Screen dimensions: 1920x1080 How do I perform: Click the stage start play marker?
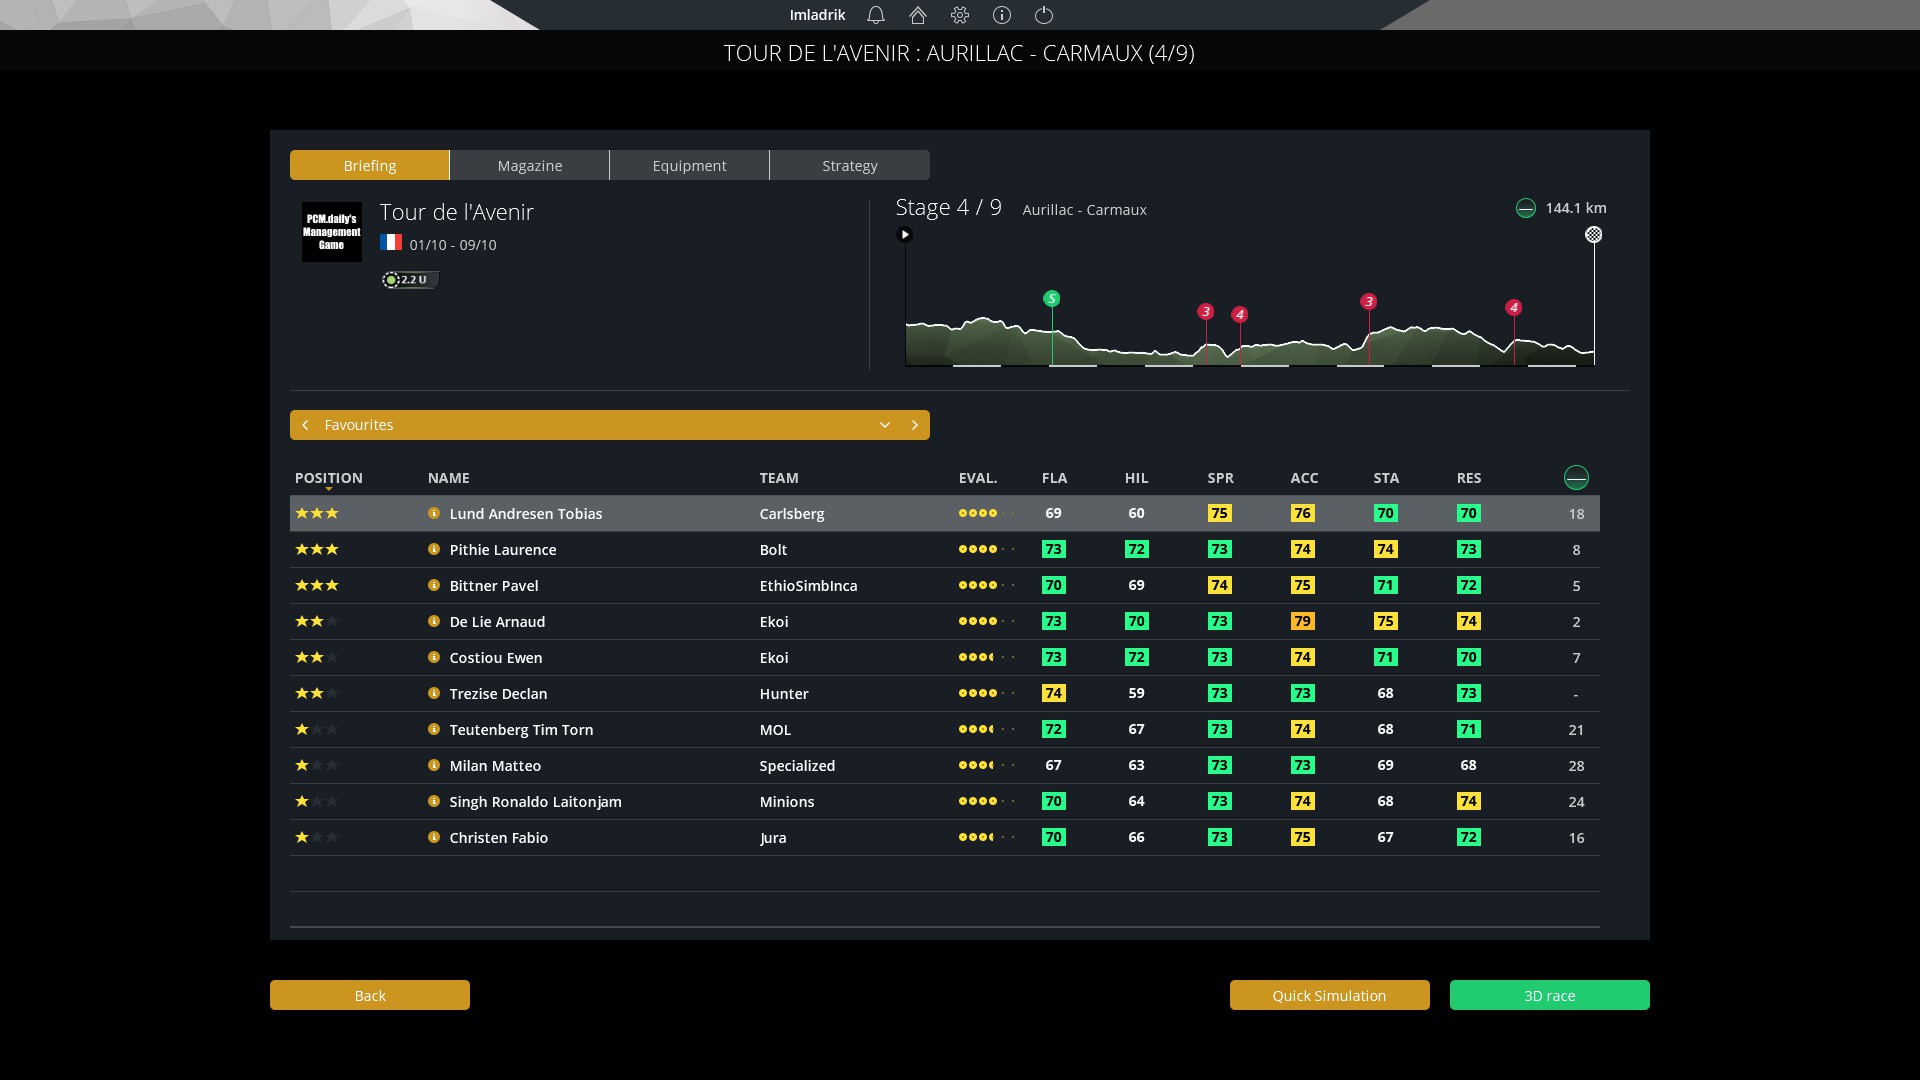coord(905,235)
